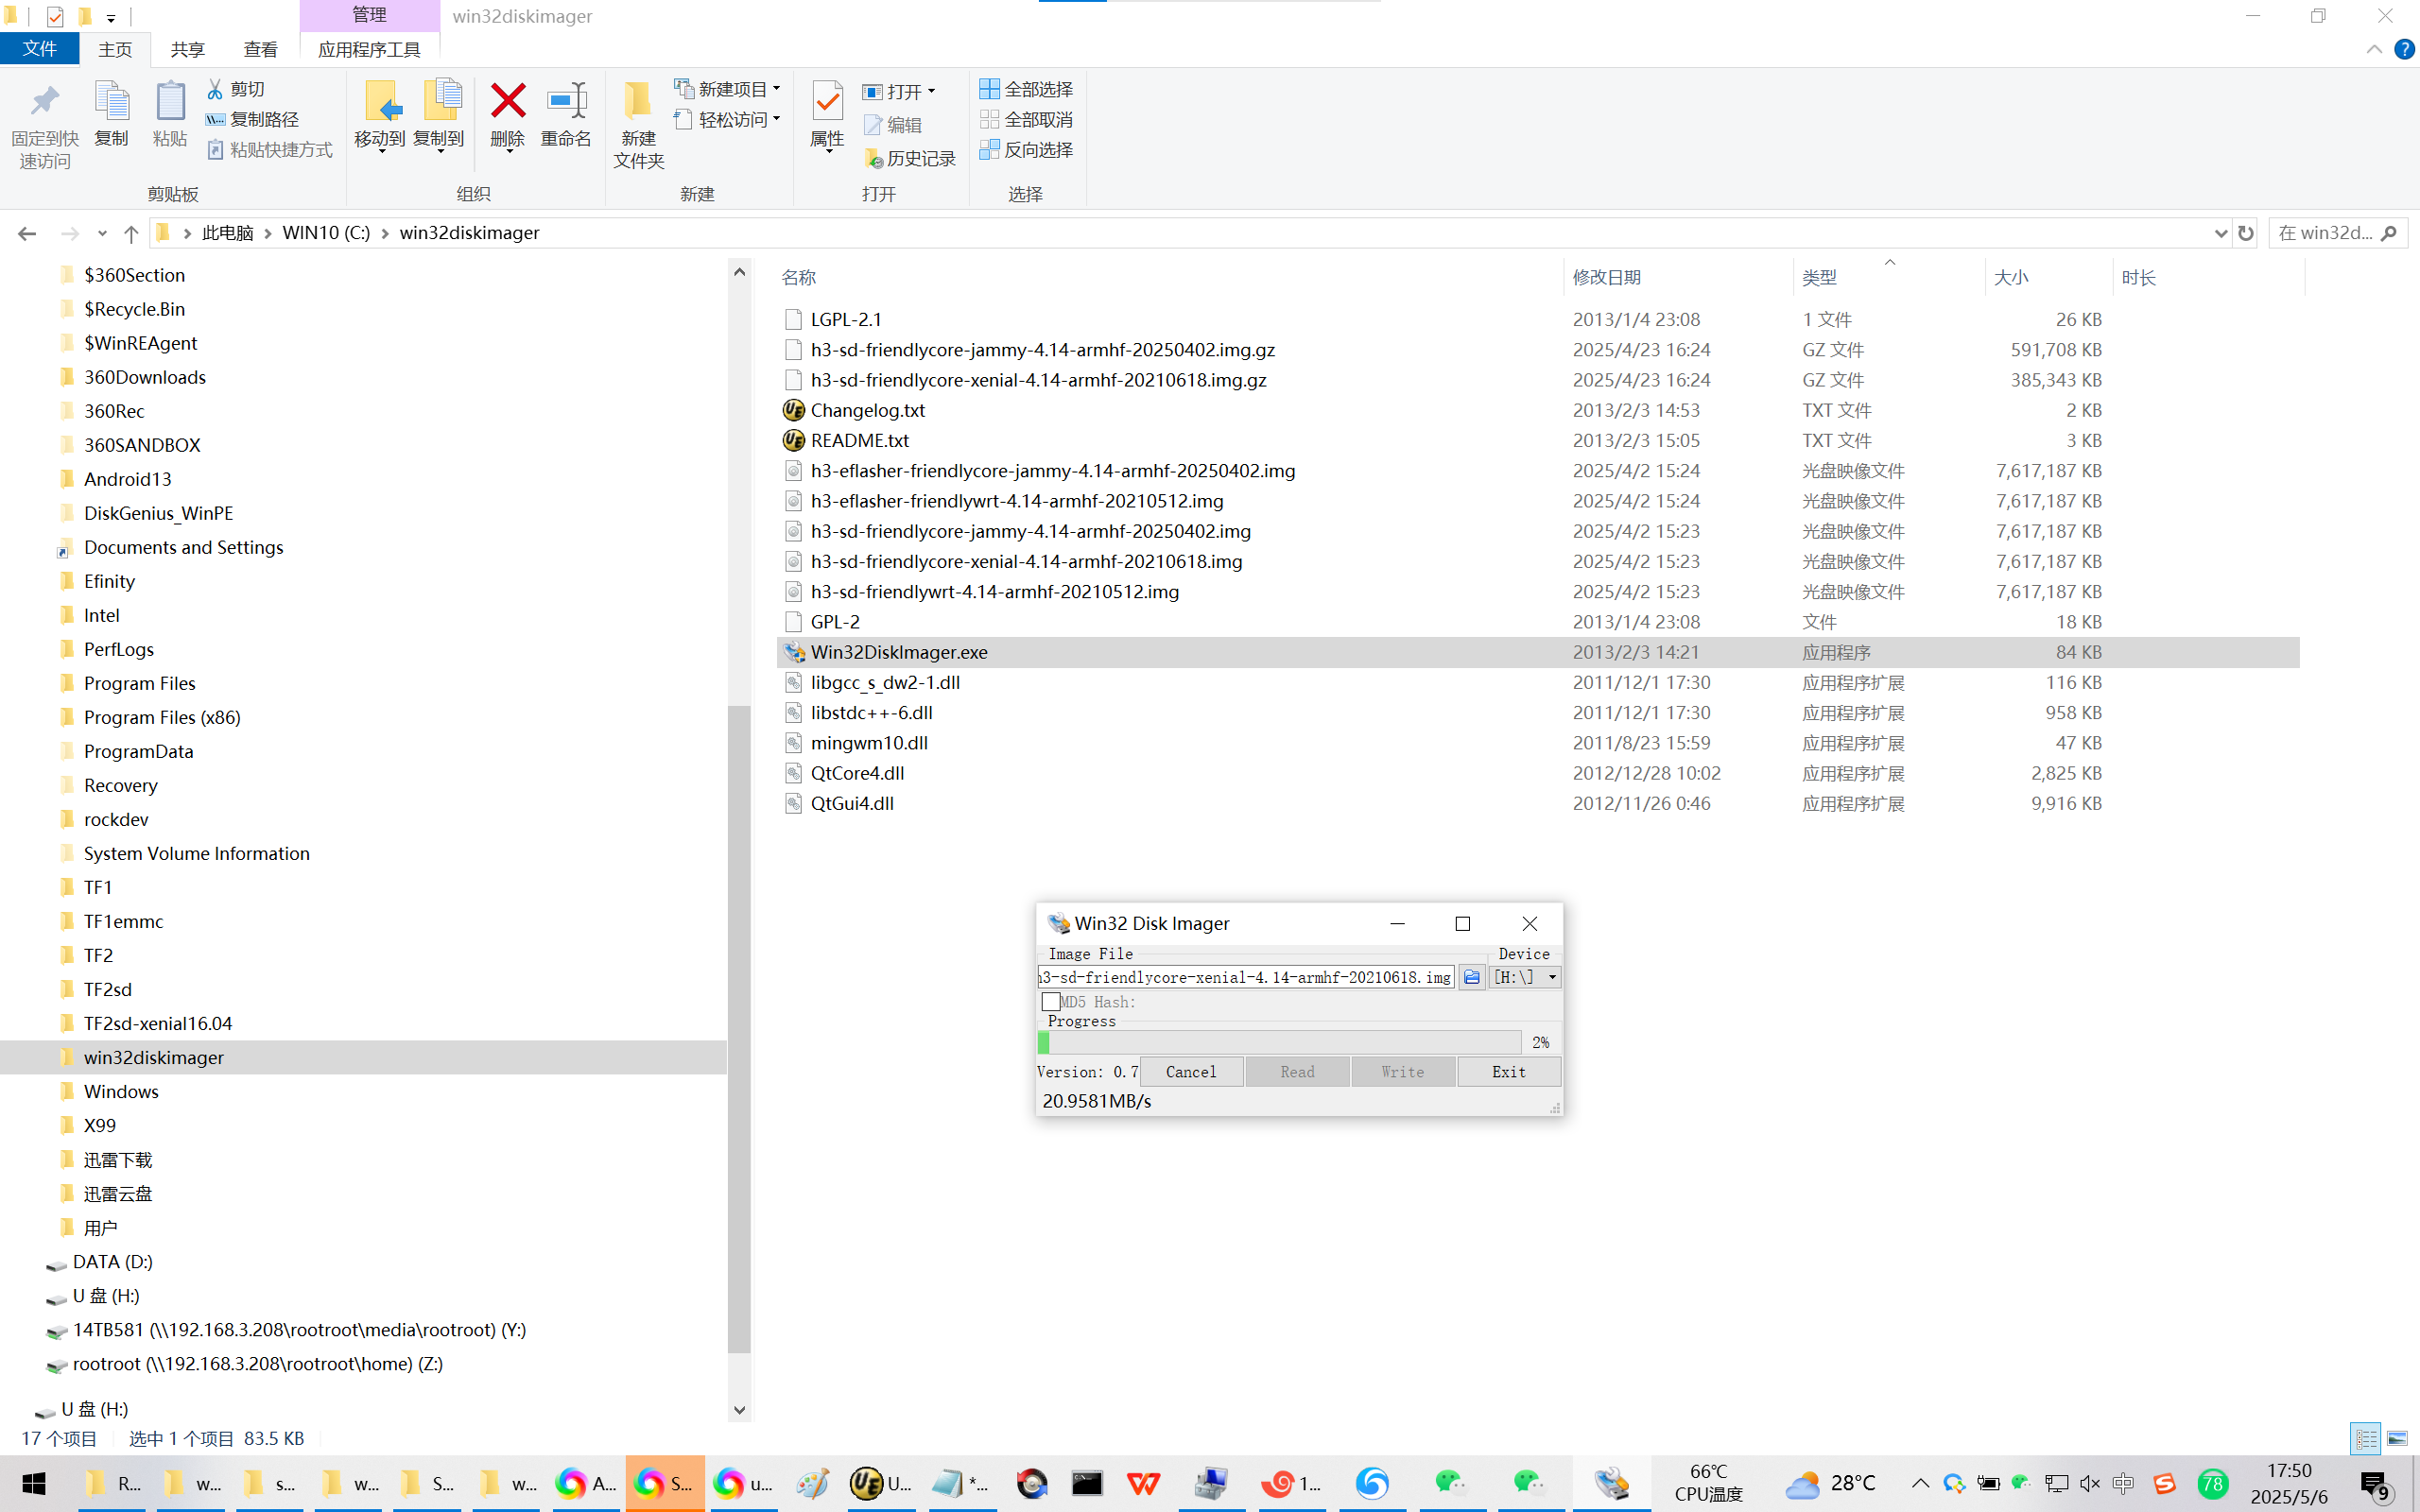Click the write progress bar

(x=1279, y=1042)
